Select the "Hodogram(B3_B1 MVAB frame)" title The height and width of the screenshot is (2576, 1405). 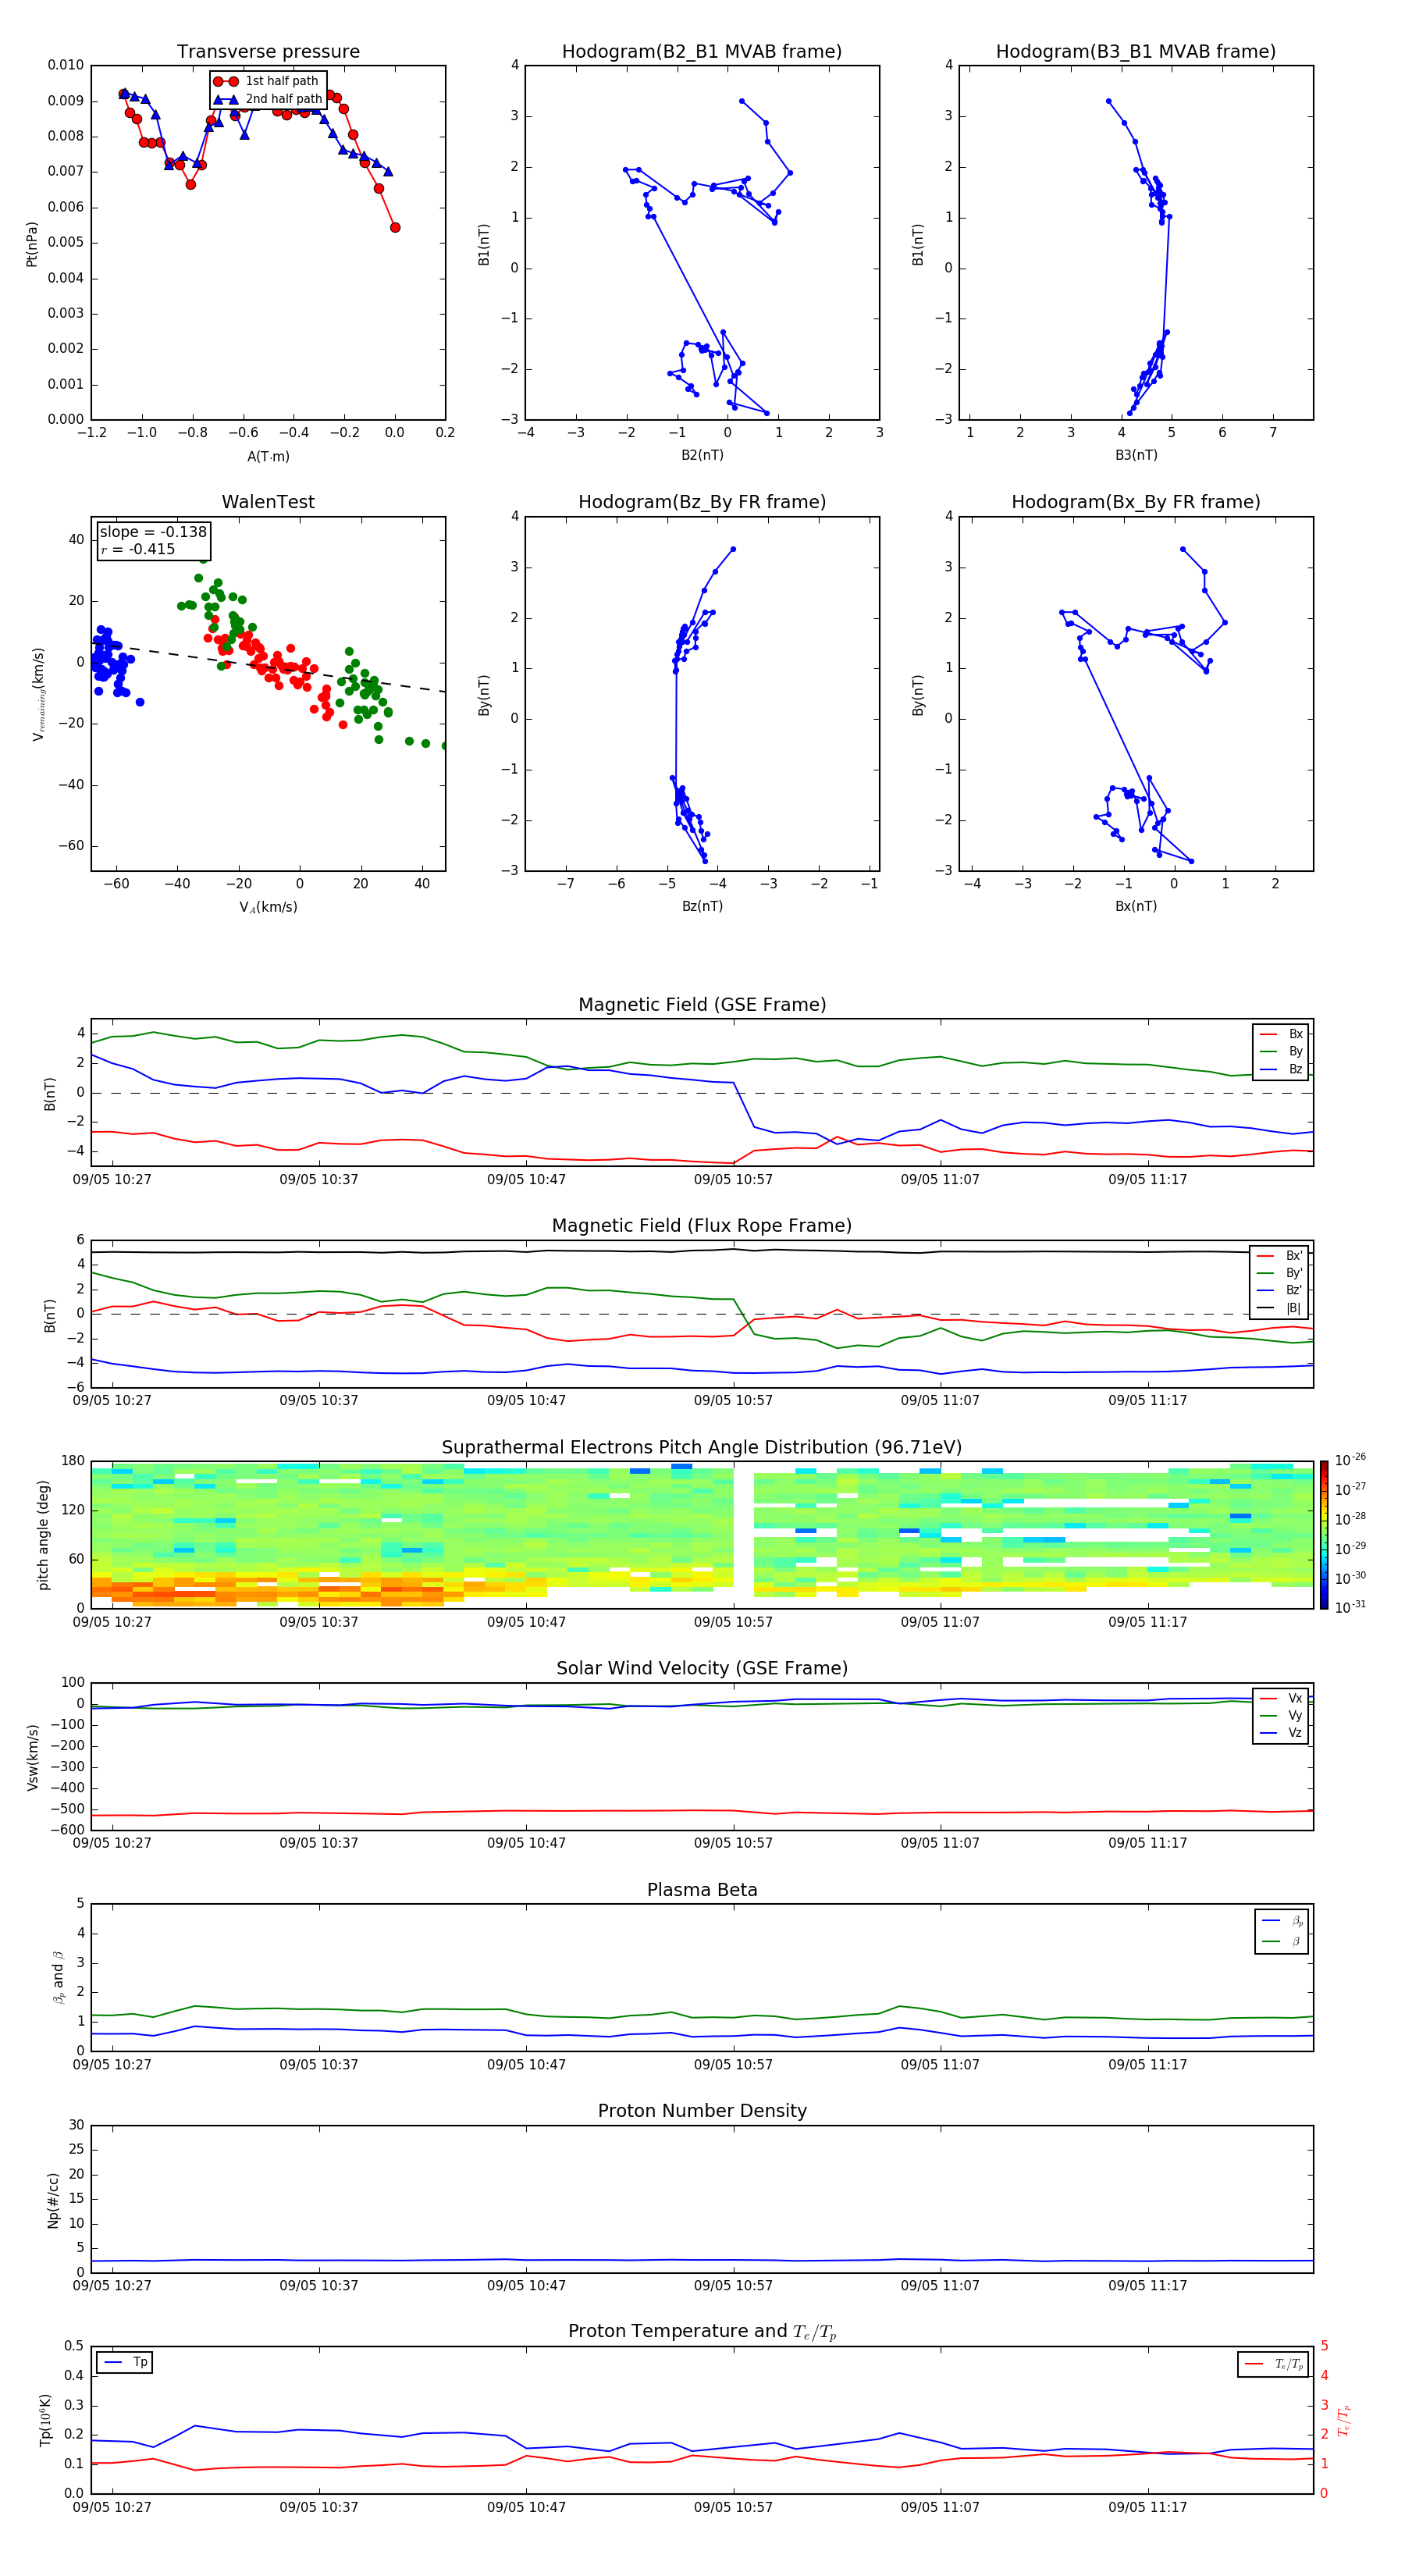[1136, 52]
